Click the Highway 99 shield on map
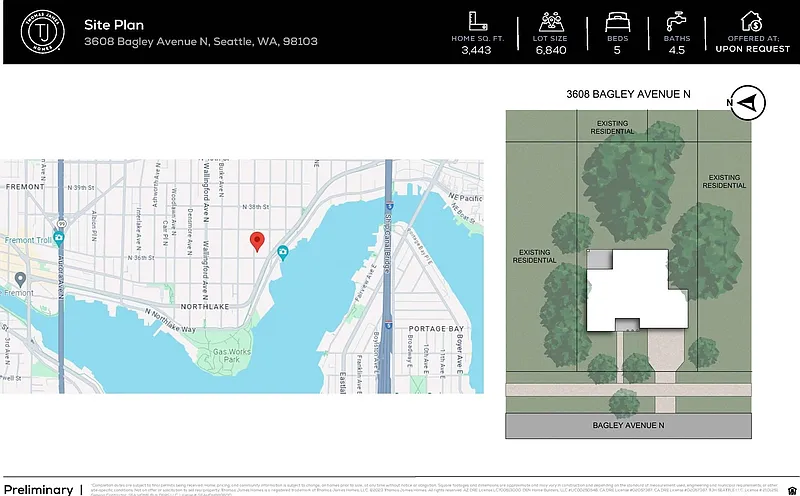Image resolution: width=800 pixels, height=496 pixels. pyautogui.click(x=61, y=223)
